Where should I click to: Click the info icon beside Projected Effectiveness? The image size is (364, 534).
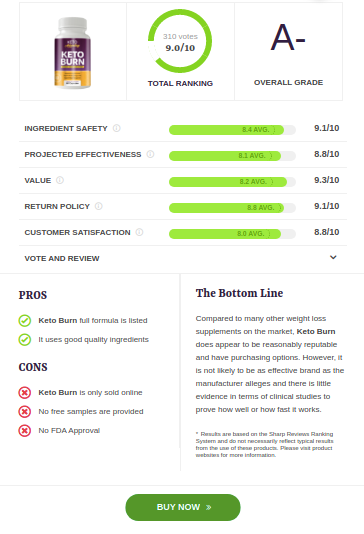pyautogui.click(x=150, y=154)
